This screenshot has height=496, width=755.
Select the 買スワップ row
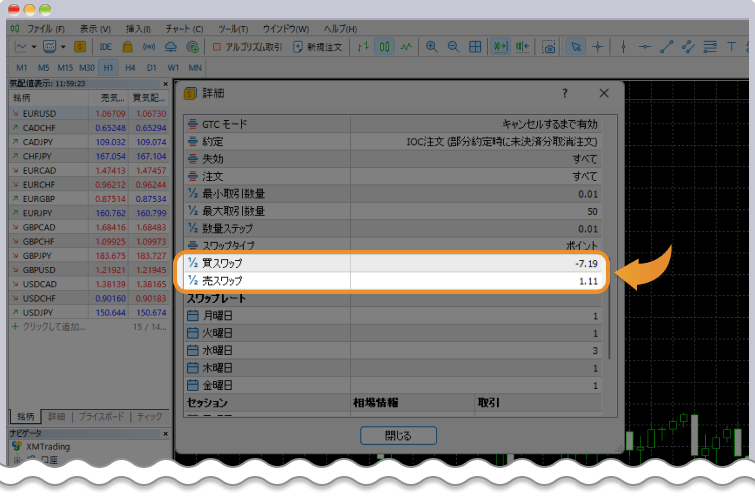pyautogui.click(x=392, y=263)
